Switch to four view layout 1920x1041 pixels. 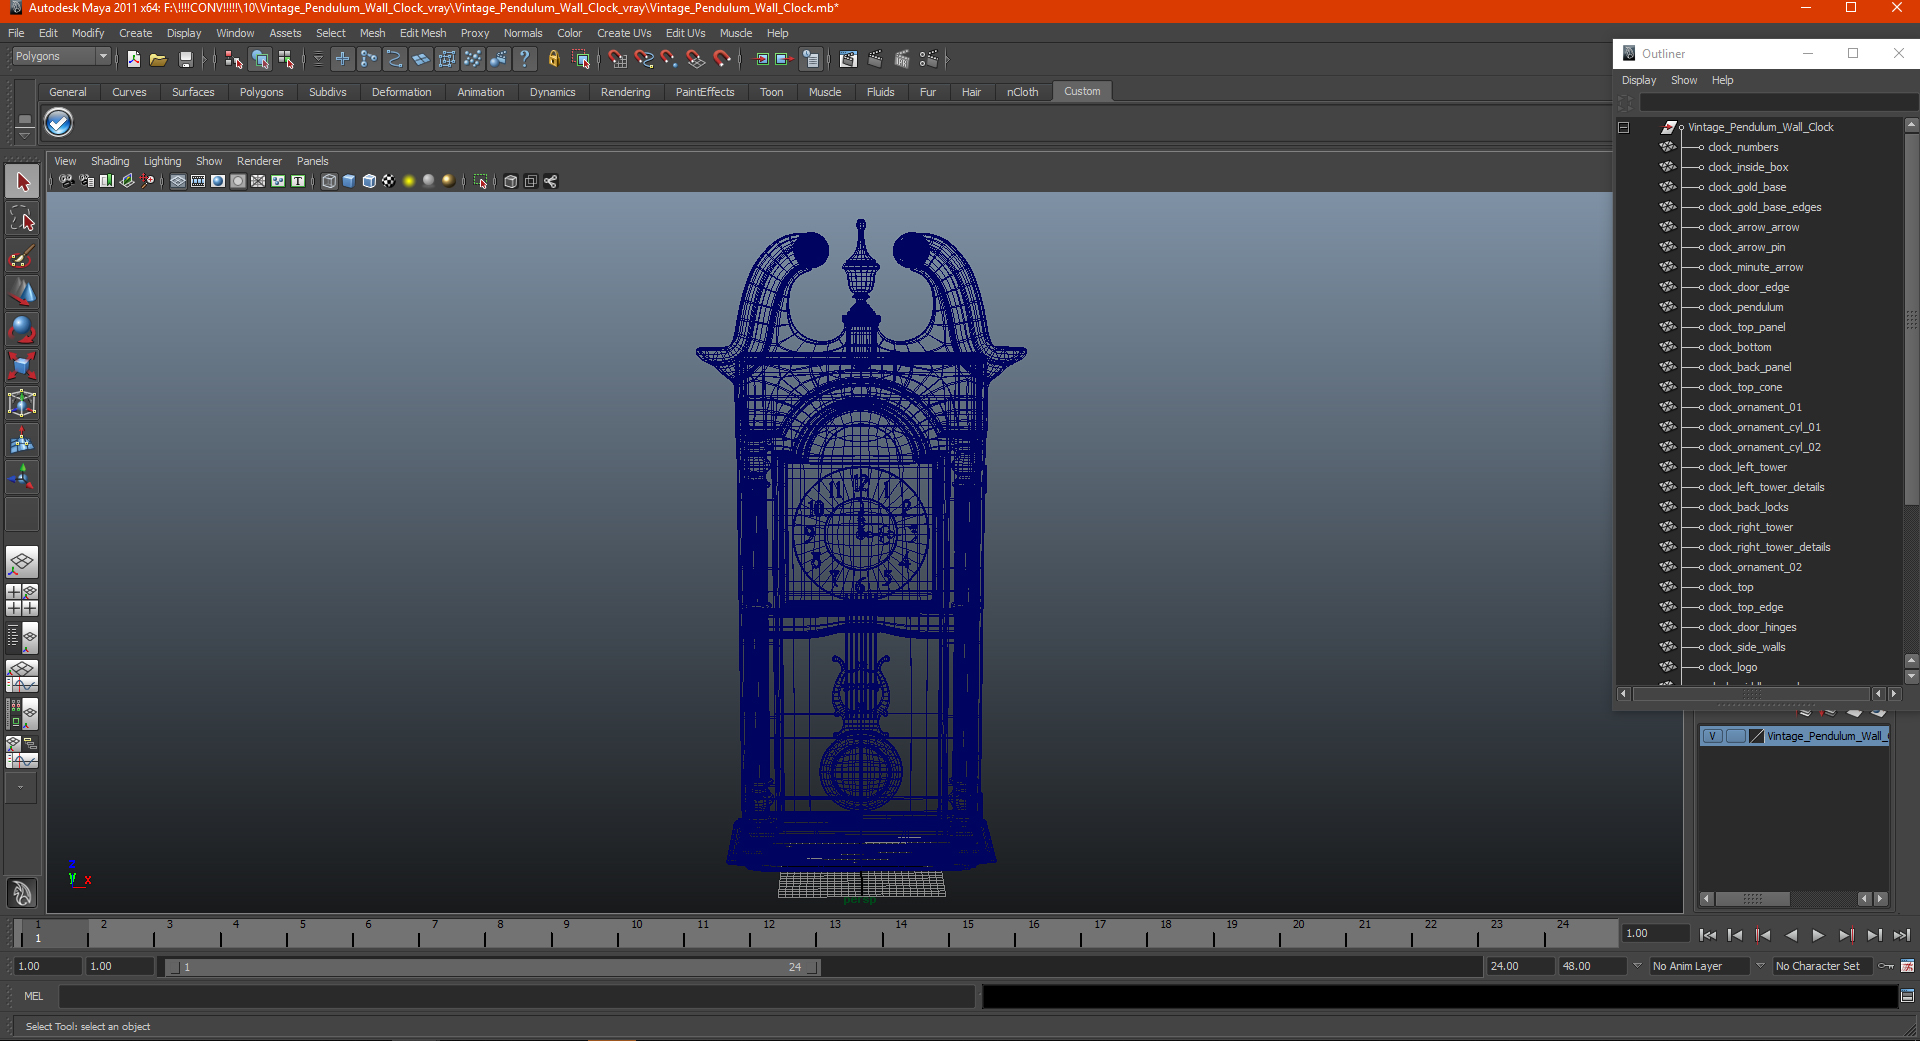tap(22, 600)
